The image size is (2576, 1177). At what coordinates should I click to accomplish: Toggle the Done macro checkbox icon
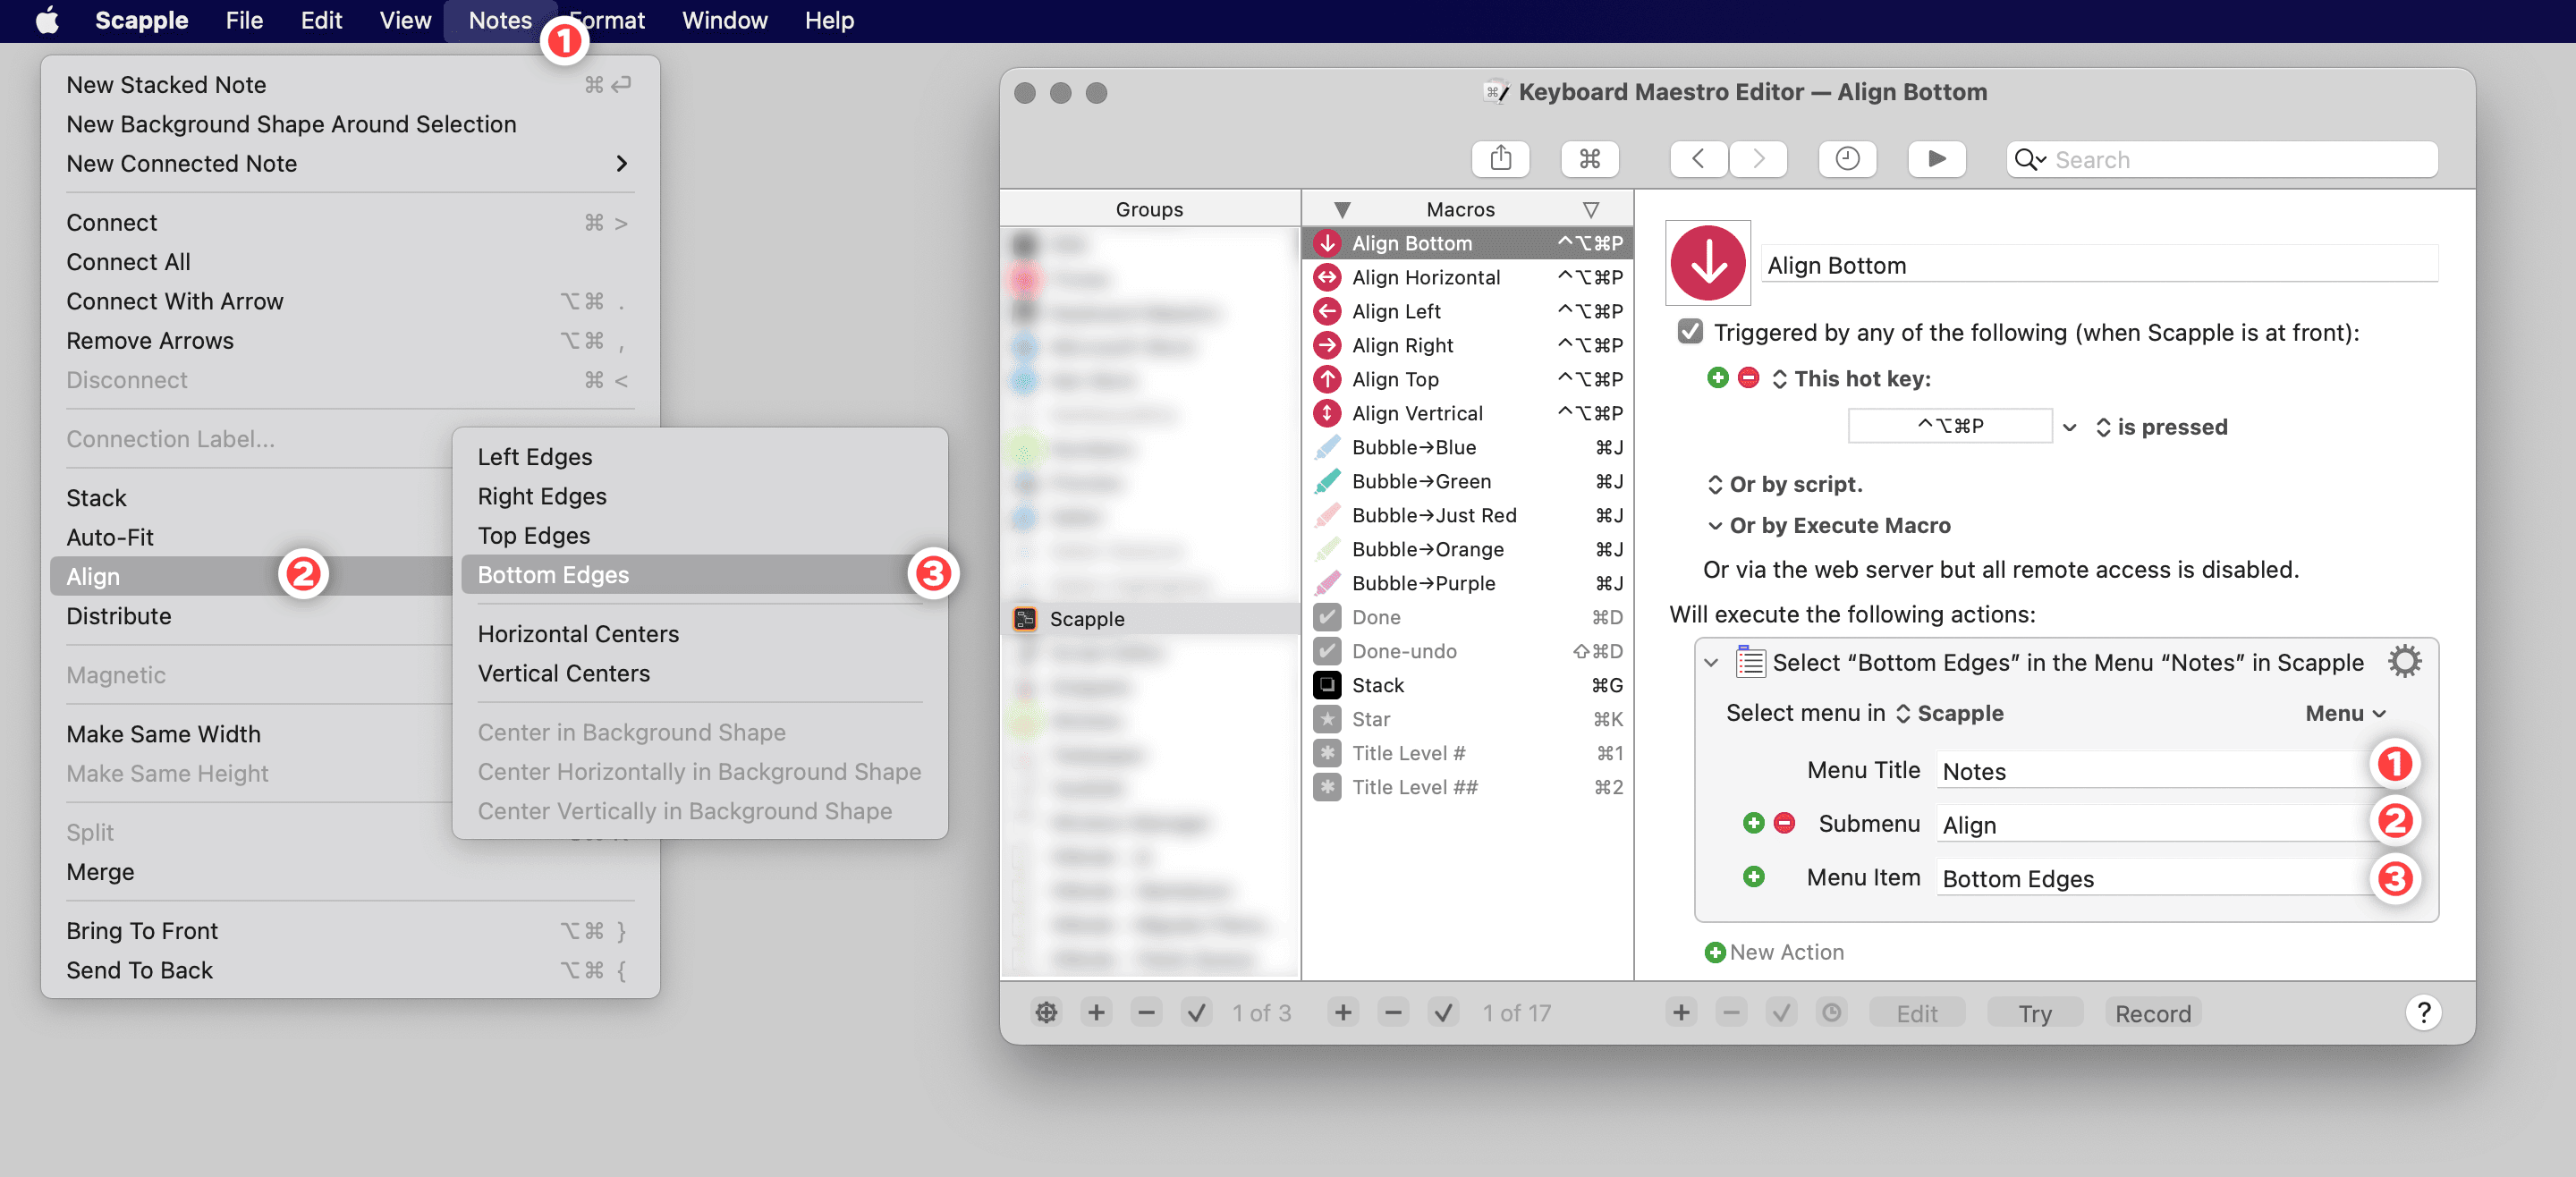(1327, 617)
